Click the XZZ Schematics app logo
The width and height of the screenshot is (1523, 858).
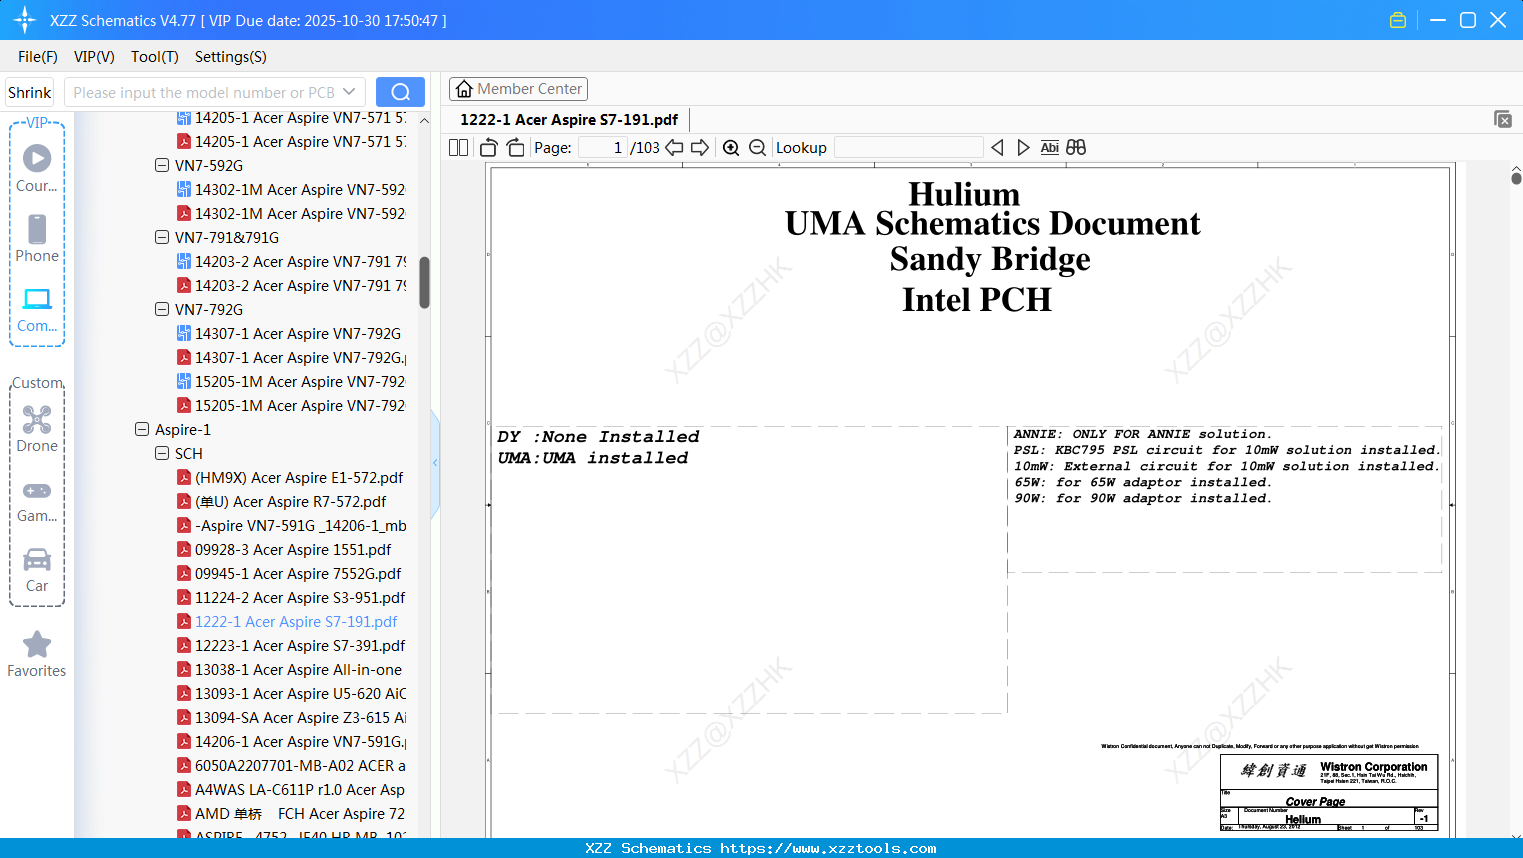(x=25, y=20)
